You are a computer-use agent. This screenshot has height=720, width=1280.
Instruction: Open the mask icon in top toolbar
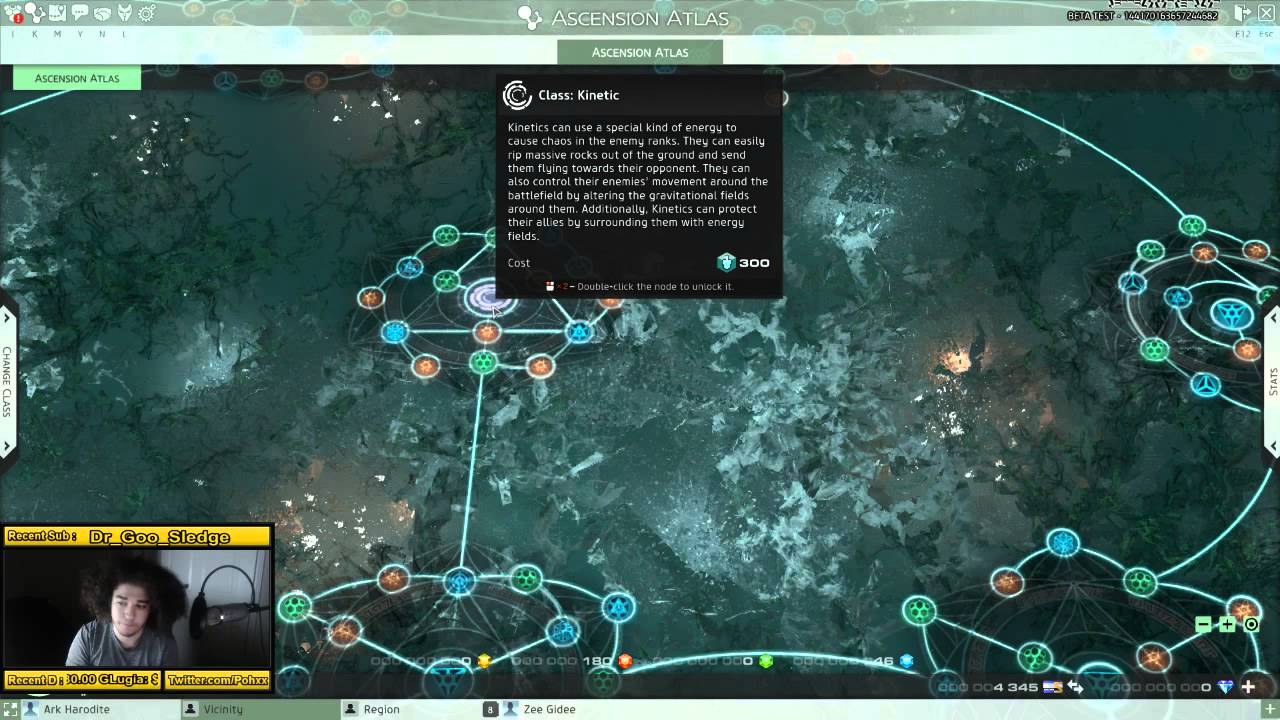pyautogui.click(x=125, y=13)
